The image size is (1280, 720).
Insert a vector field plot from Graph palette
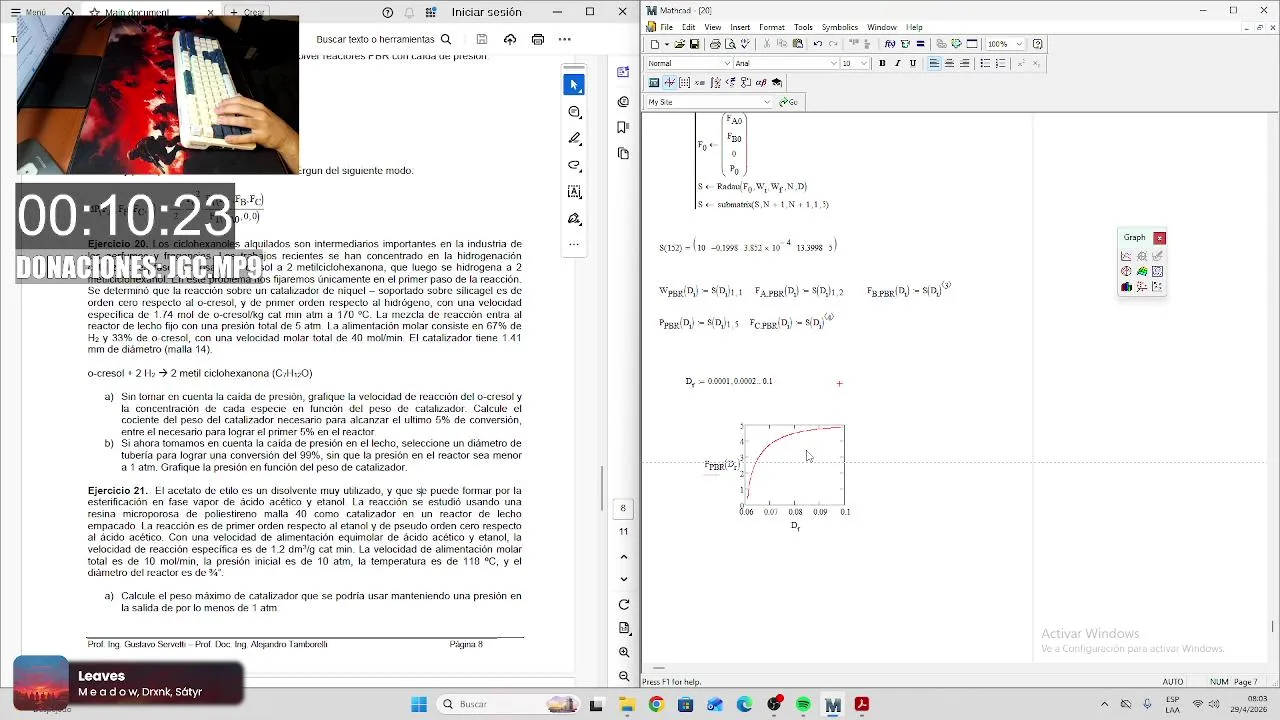tap(1157, 287)
